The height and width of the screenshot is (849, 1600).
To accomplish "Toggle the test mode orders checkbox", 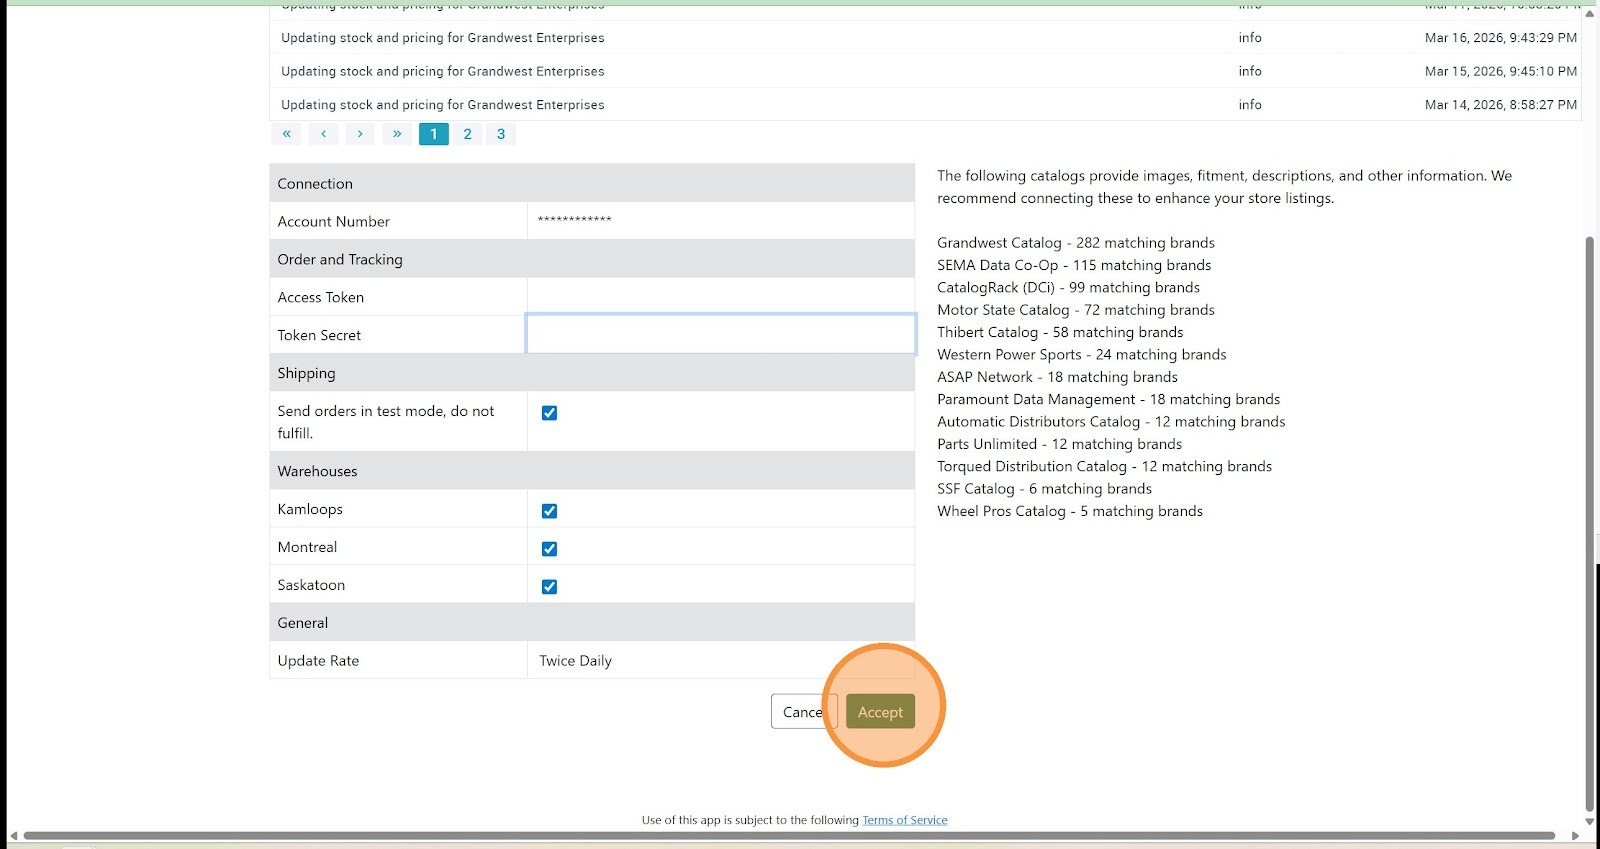I will coord(549,413).
